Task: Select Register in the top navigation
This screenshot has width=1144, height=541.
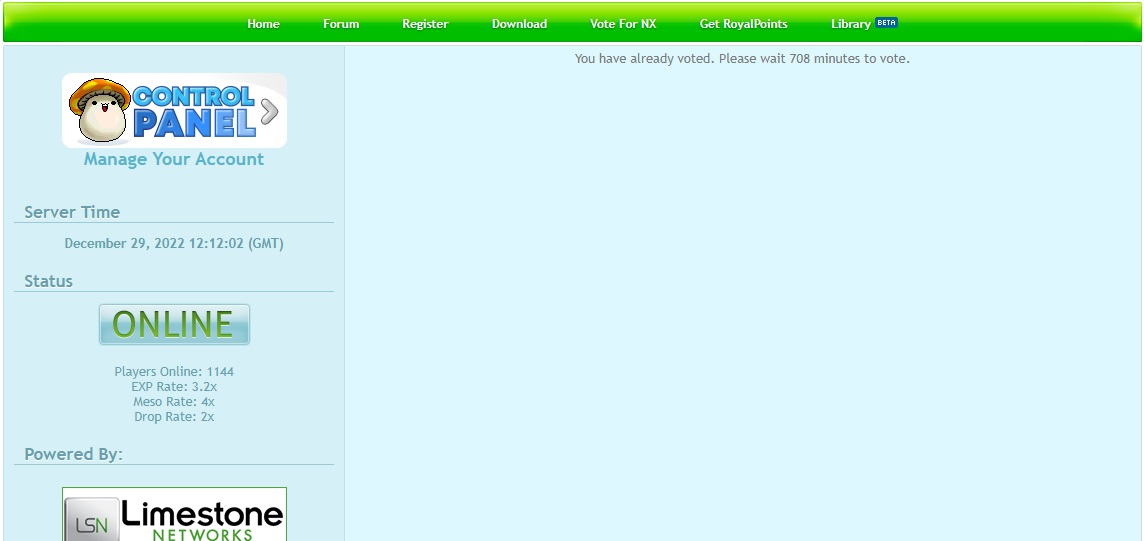Action: pos(425,24)
